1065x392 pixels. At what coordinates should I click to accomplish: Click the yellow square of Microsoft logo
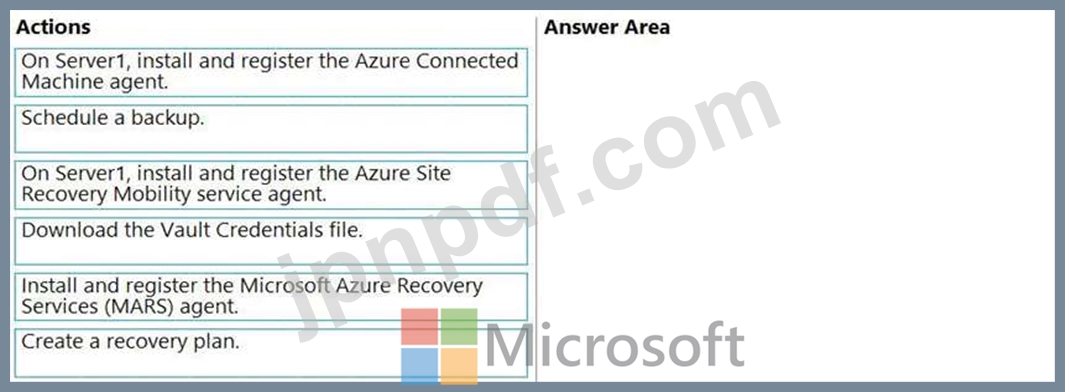click(x=459, y=366)
